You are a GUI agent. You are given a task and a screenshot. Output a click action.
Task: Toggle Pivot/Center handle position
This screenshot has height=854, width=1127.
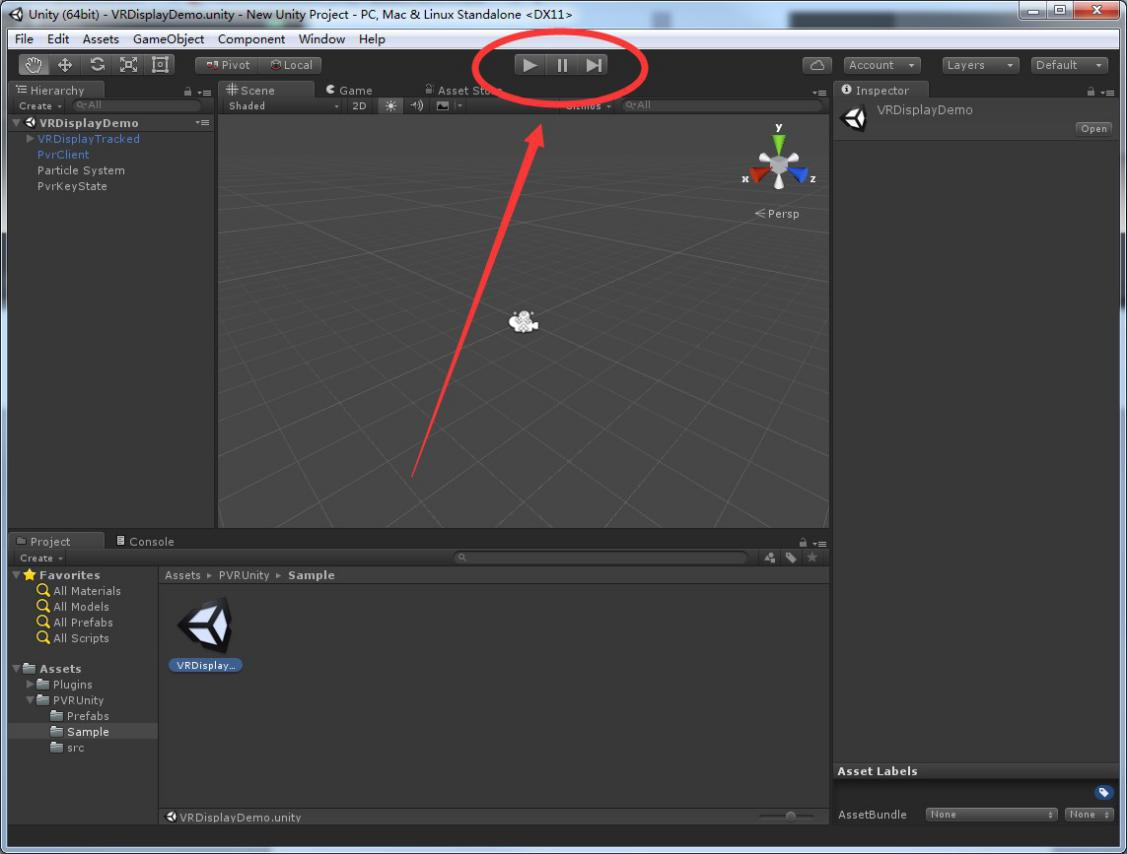click(x=227, y=65)
